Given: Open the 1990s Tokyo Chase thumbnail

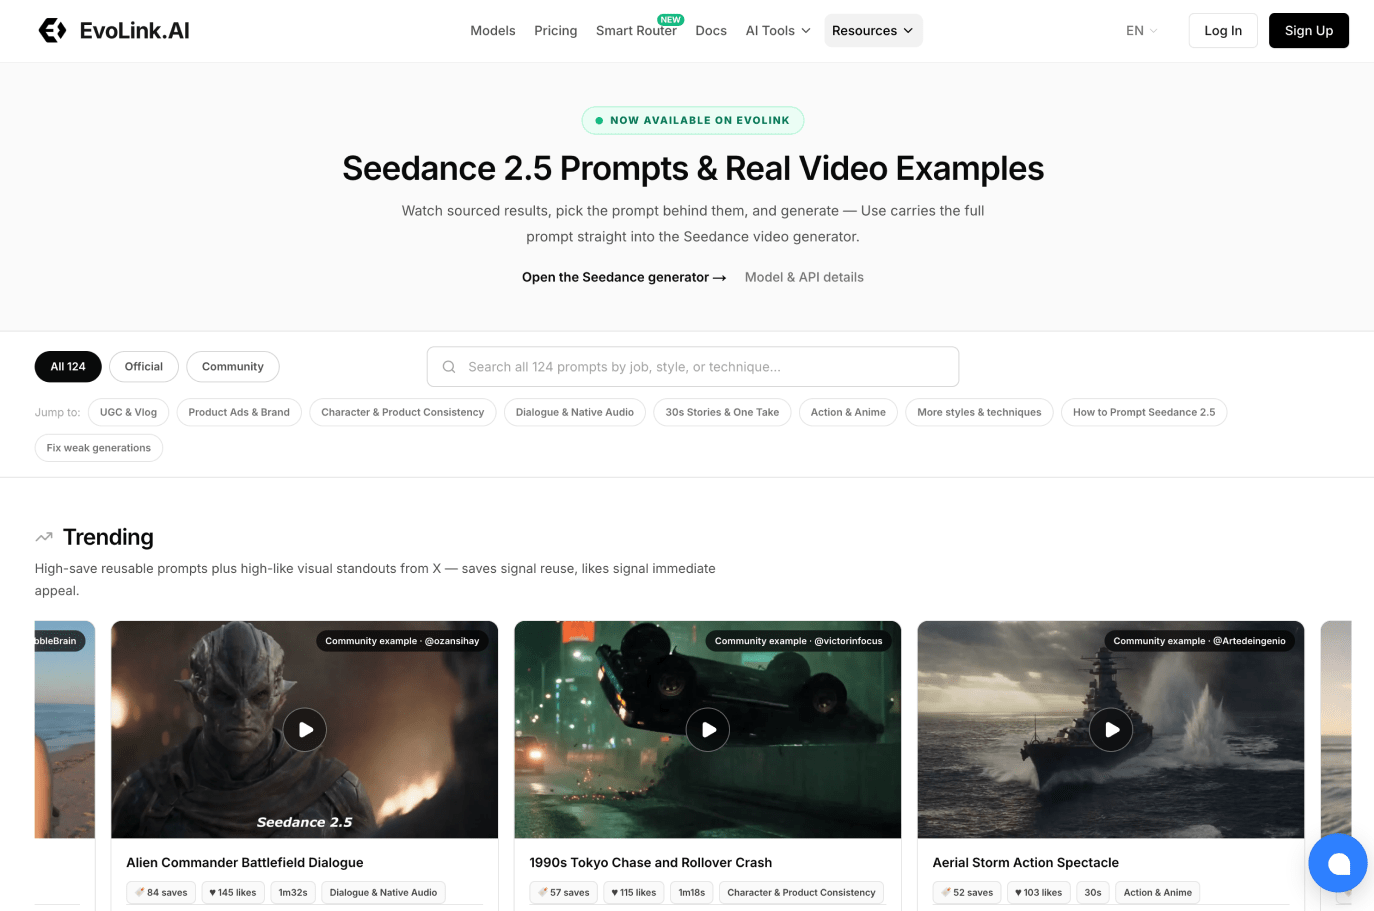Looking at the screenshot, I should (708, 730).
